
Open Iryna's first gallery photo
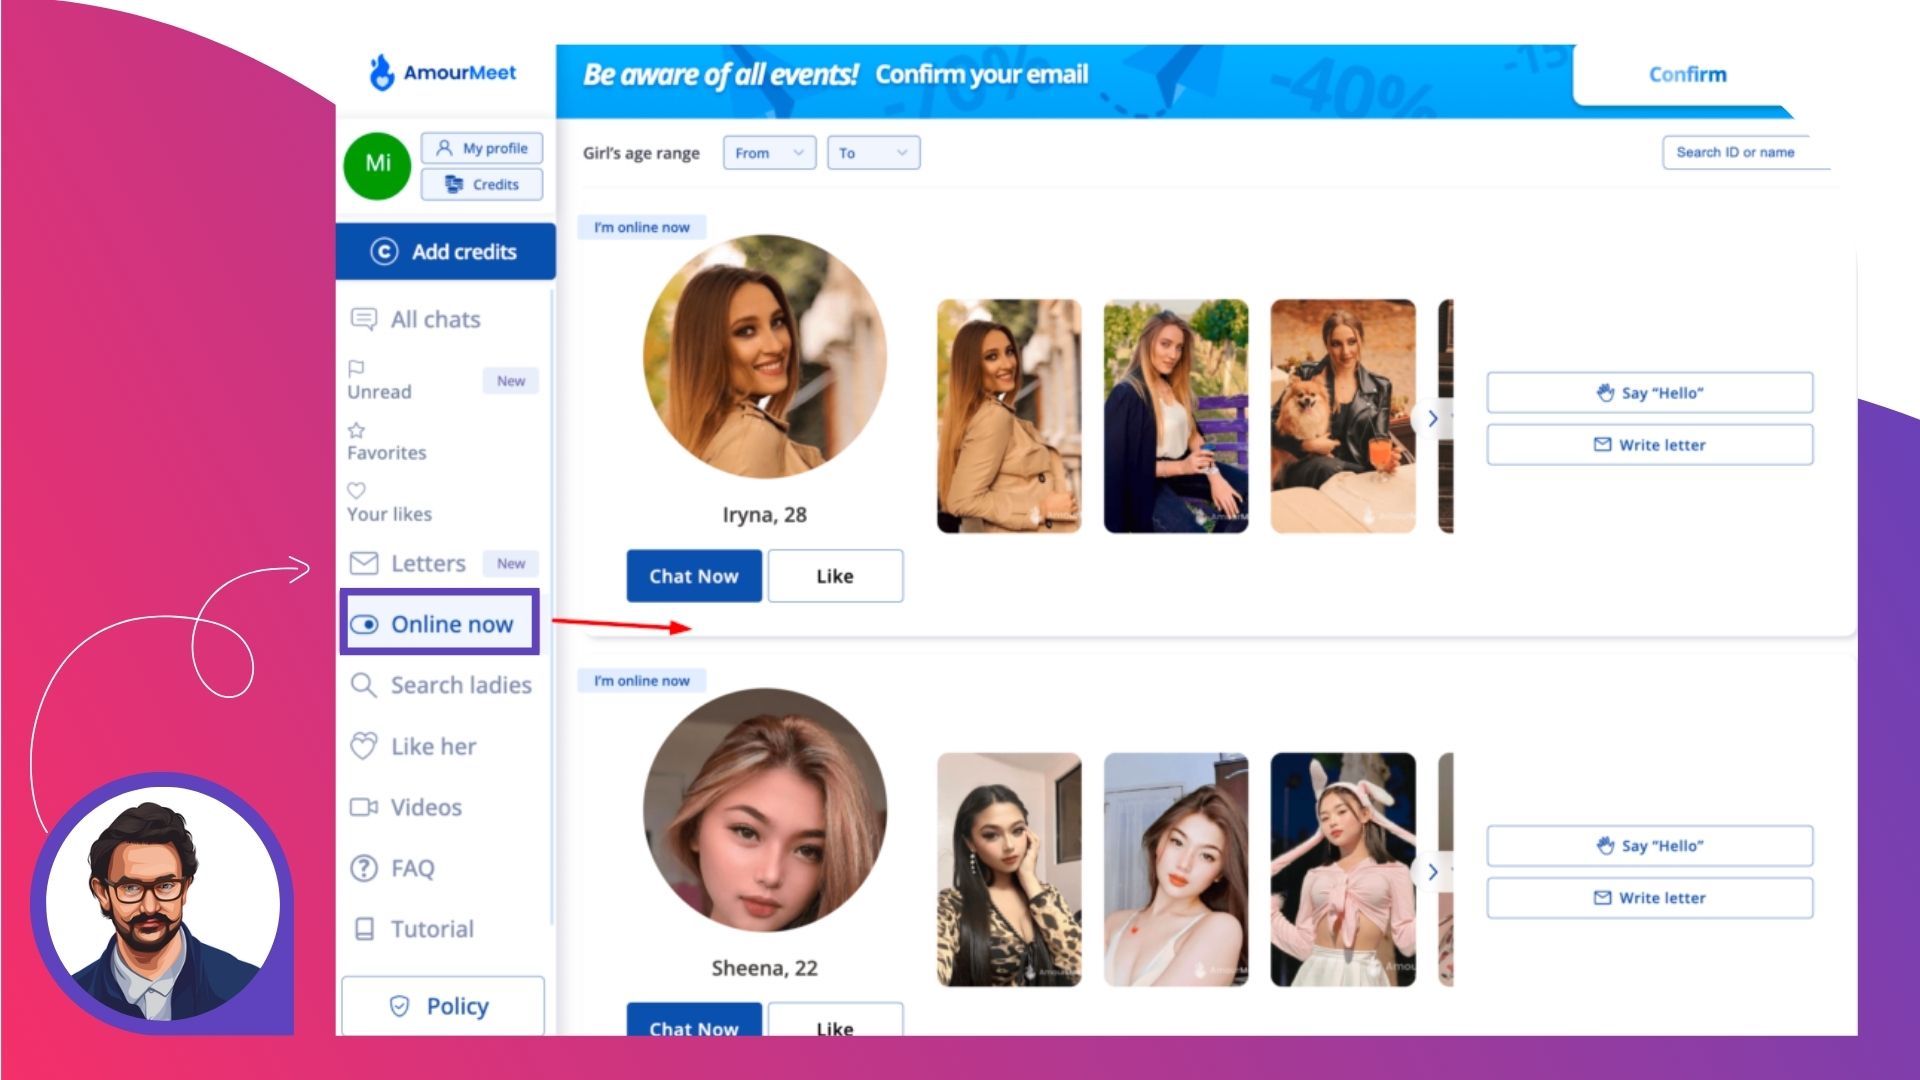[x=1009, y=416]
